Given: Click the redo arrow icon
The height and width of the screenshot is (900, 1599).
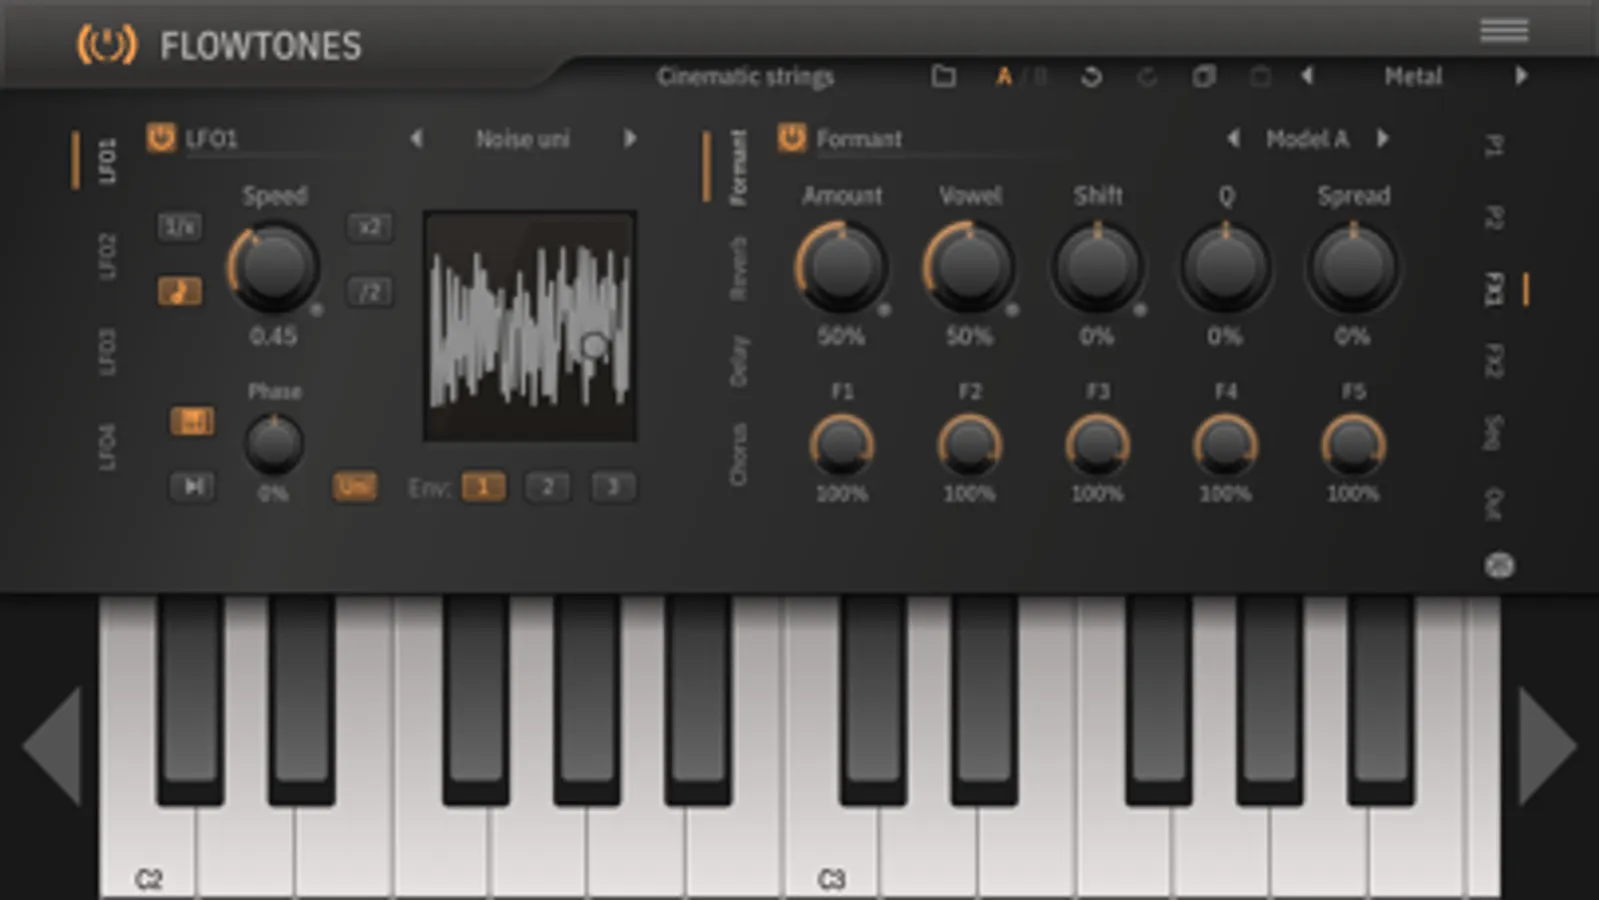Looking at the screenshot, I should click(x=1147, y=76).
